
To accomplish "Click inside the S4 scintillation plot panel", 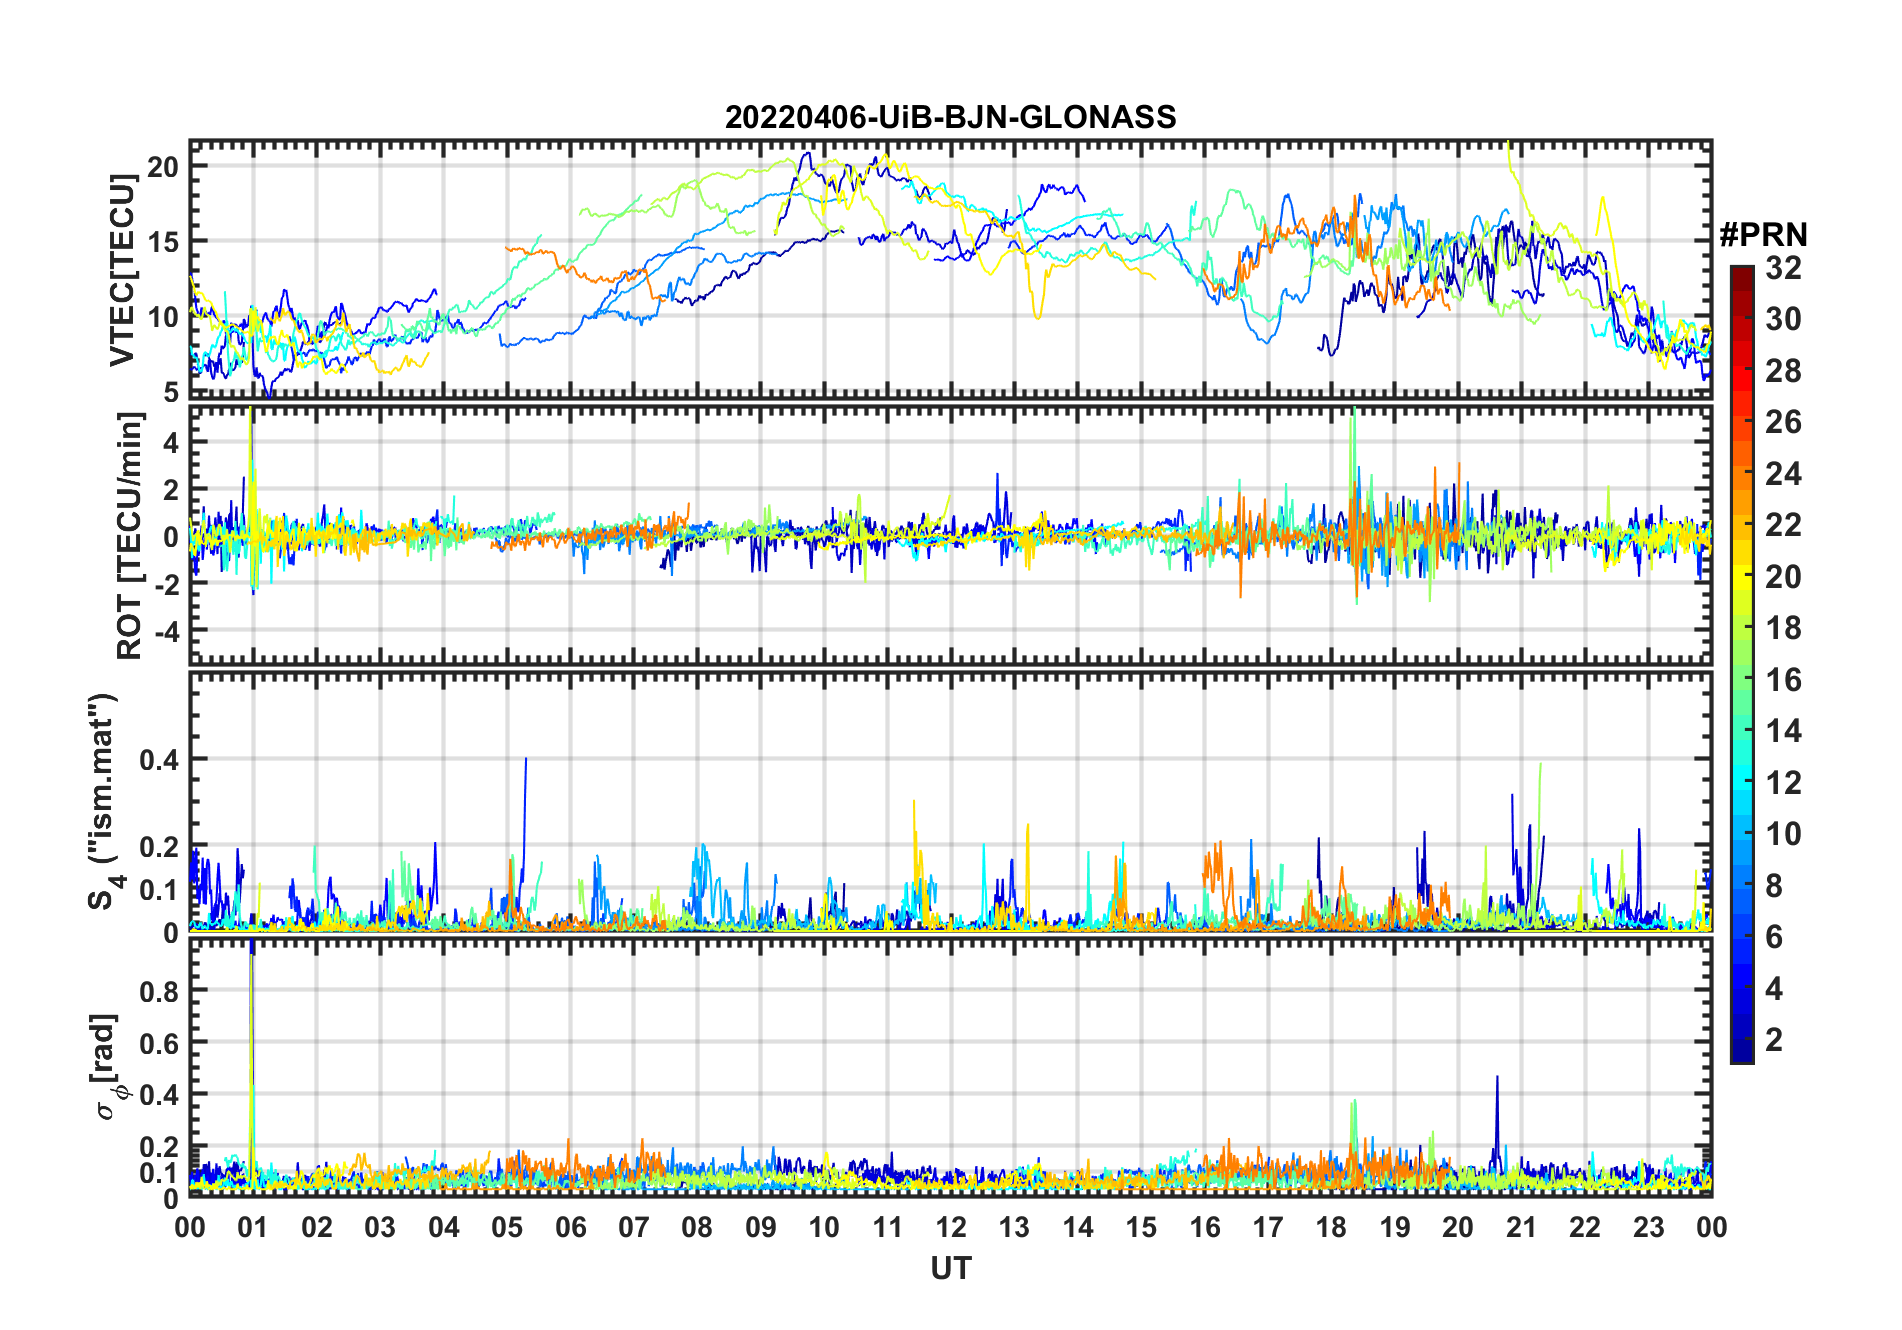I will tap(950, 801).
